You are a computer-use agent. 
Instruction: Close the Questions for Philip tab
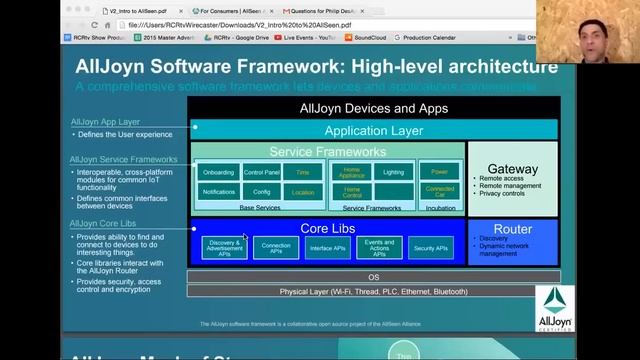coord(362,11)
